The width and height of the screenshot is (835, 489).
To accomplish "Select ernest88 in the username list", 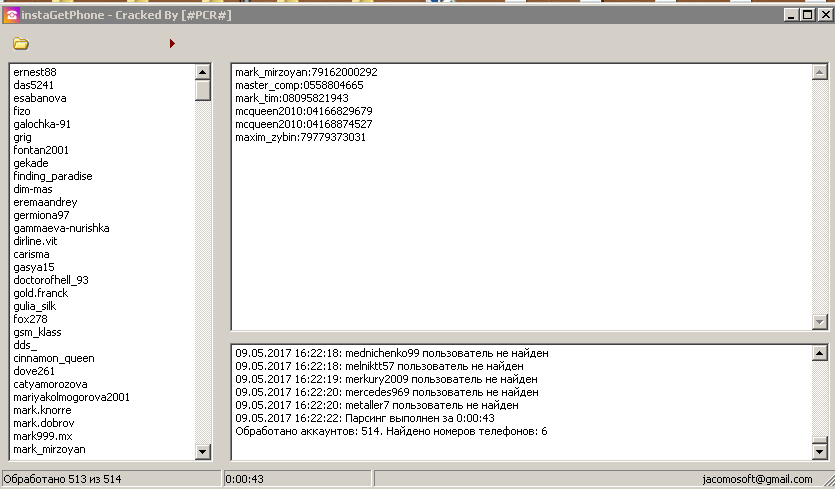I will pyautogui.click(x=35, y=72).
